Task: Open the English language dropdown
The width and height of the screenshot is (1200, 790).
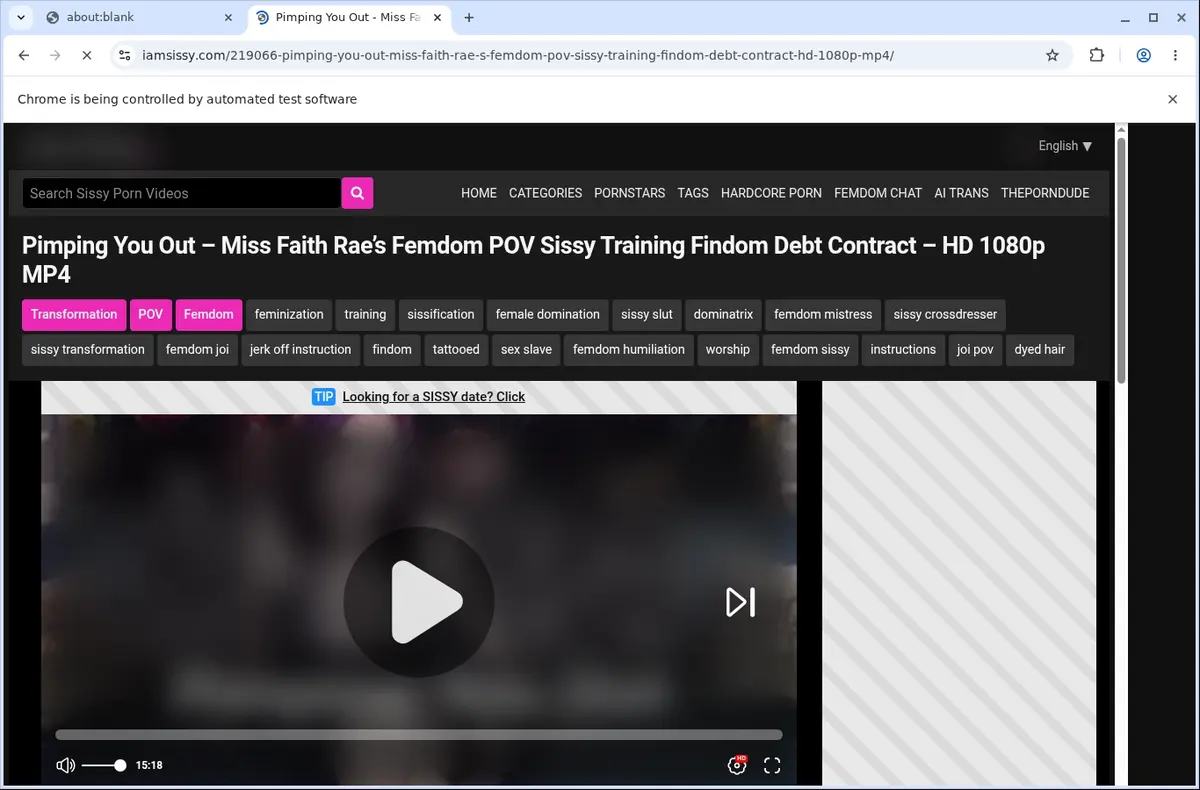Action: pos(1065,146)
